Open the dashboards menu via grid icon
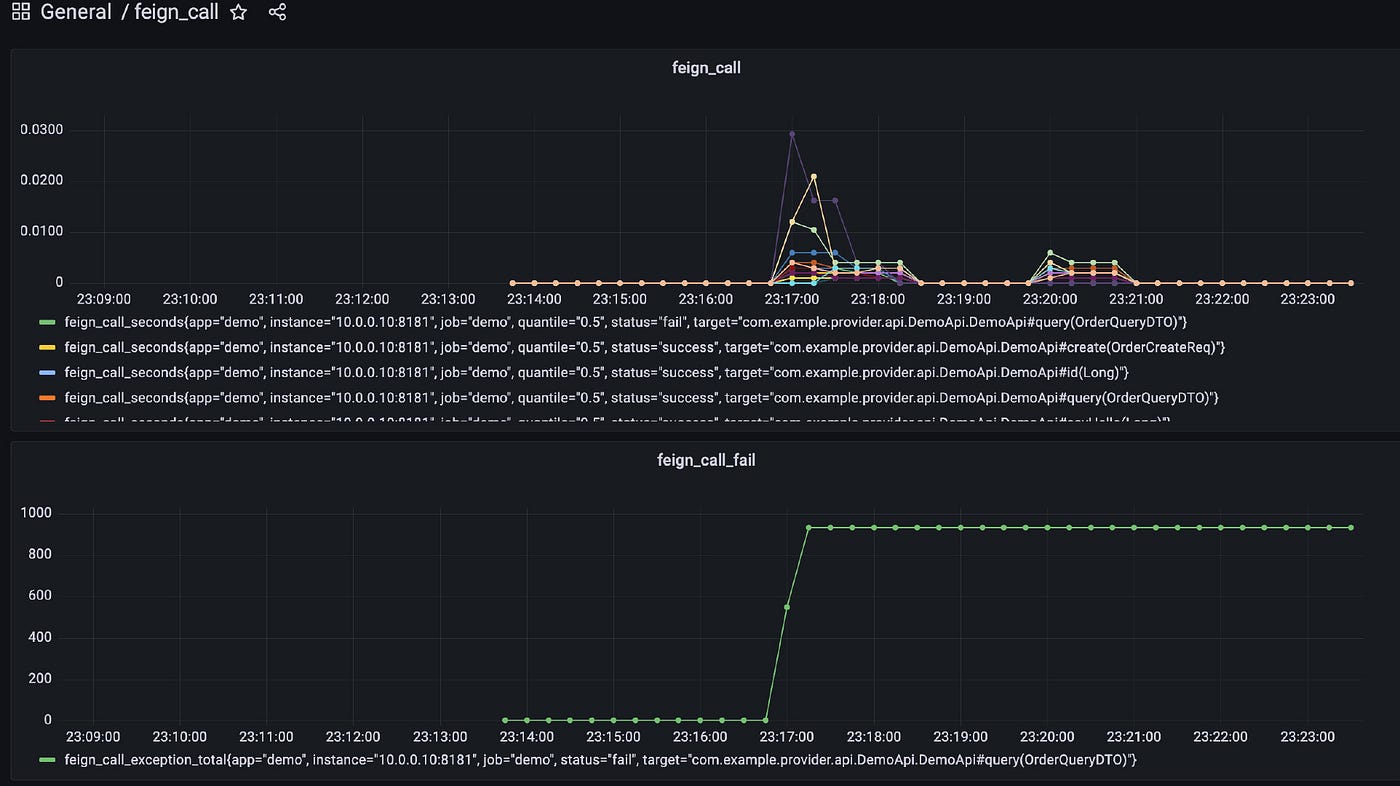The height and width of the screenshot is (786, 1400). 20,12
